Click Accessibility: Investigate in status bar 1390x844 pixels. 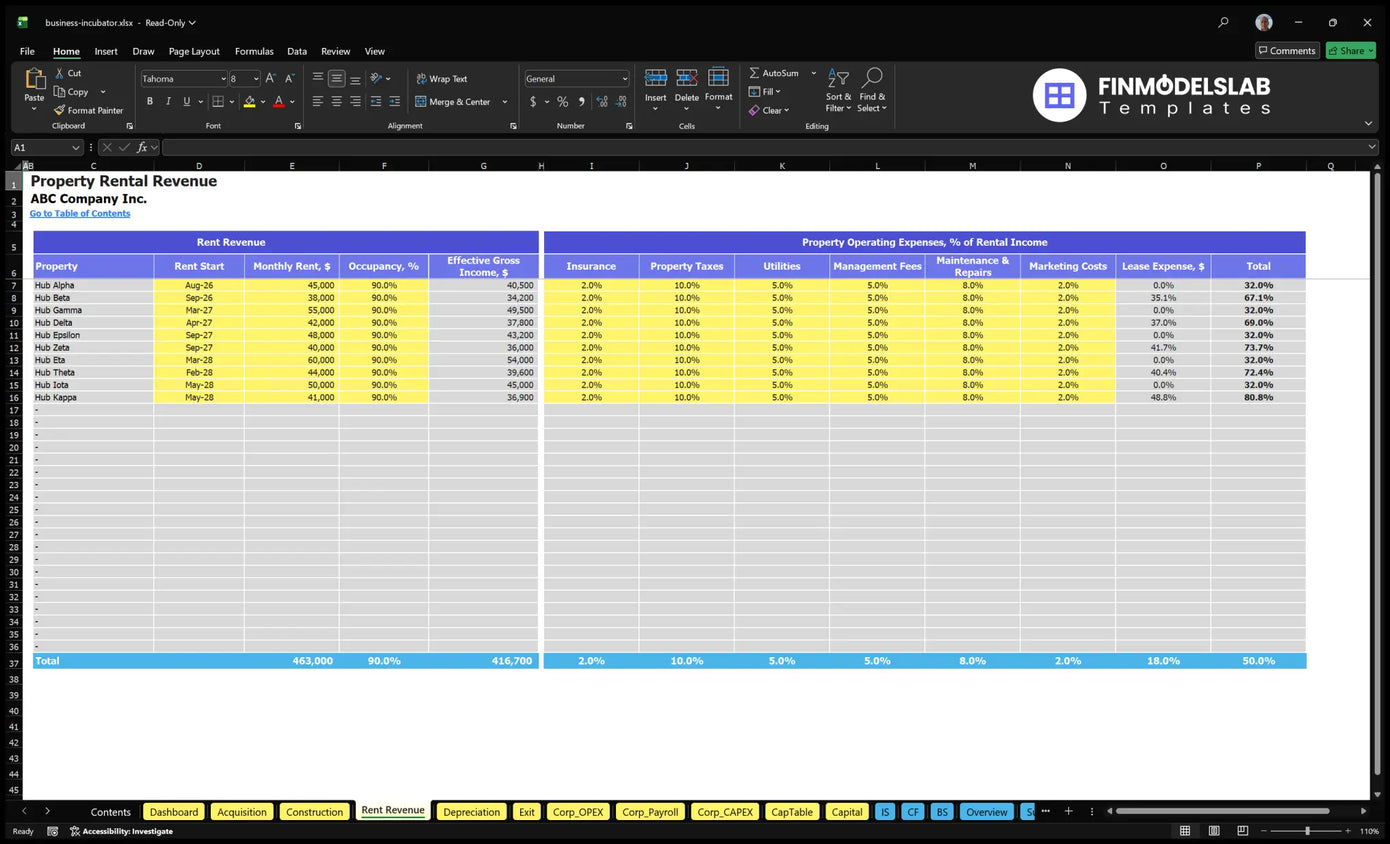pos(120,831)
